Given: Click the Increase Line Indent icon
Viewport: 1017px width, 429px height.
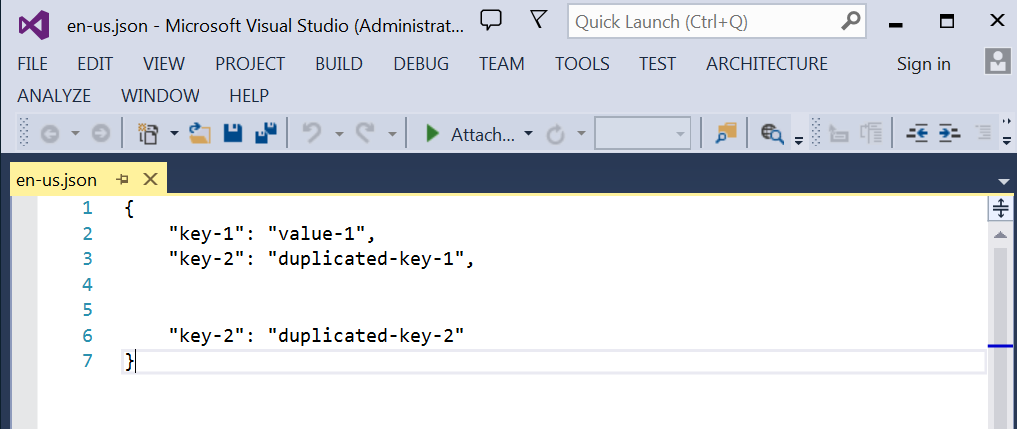Looking at the screenshot, I should (x=949, y=134).
